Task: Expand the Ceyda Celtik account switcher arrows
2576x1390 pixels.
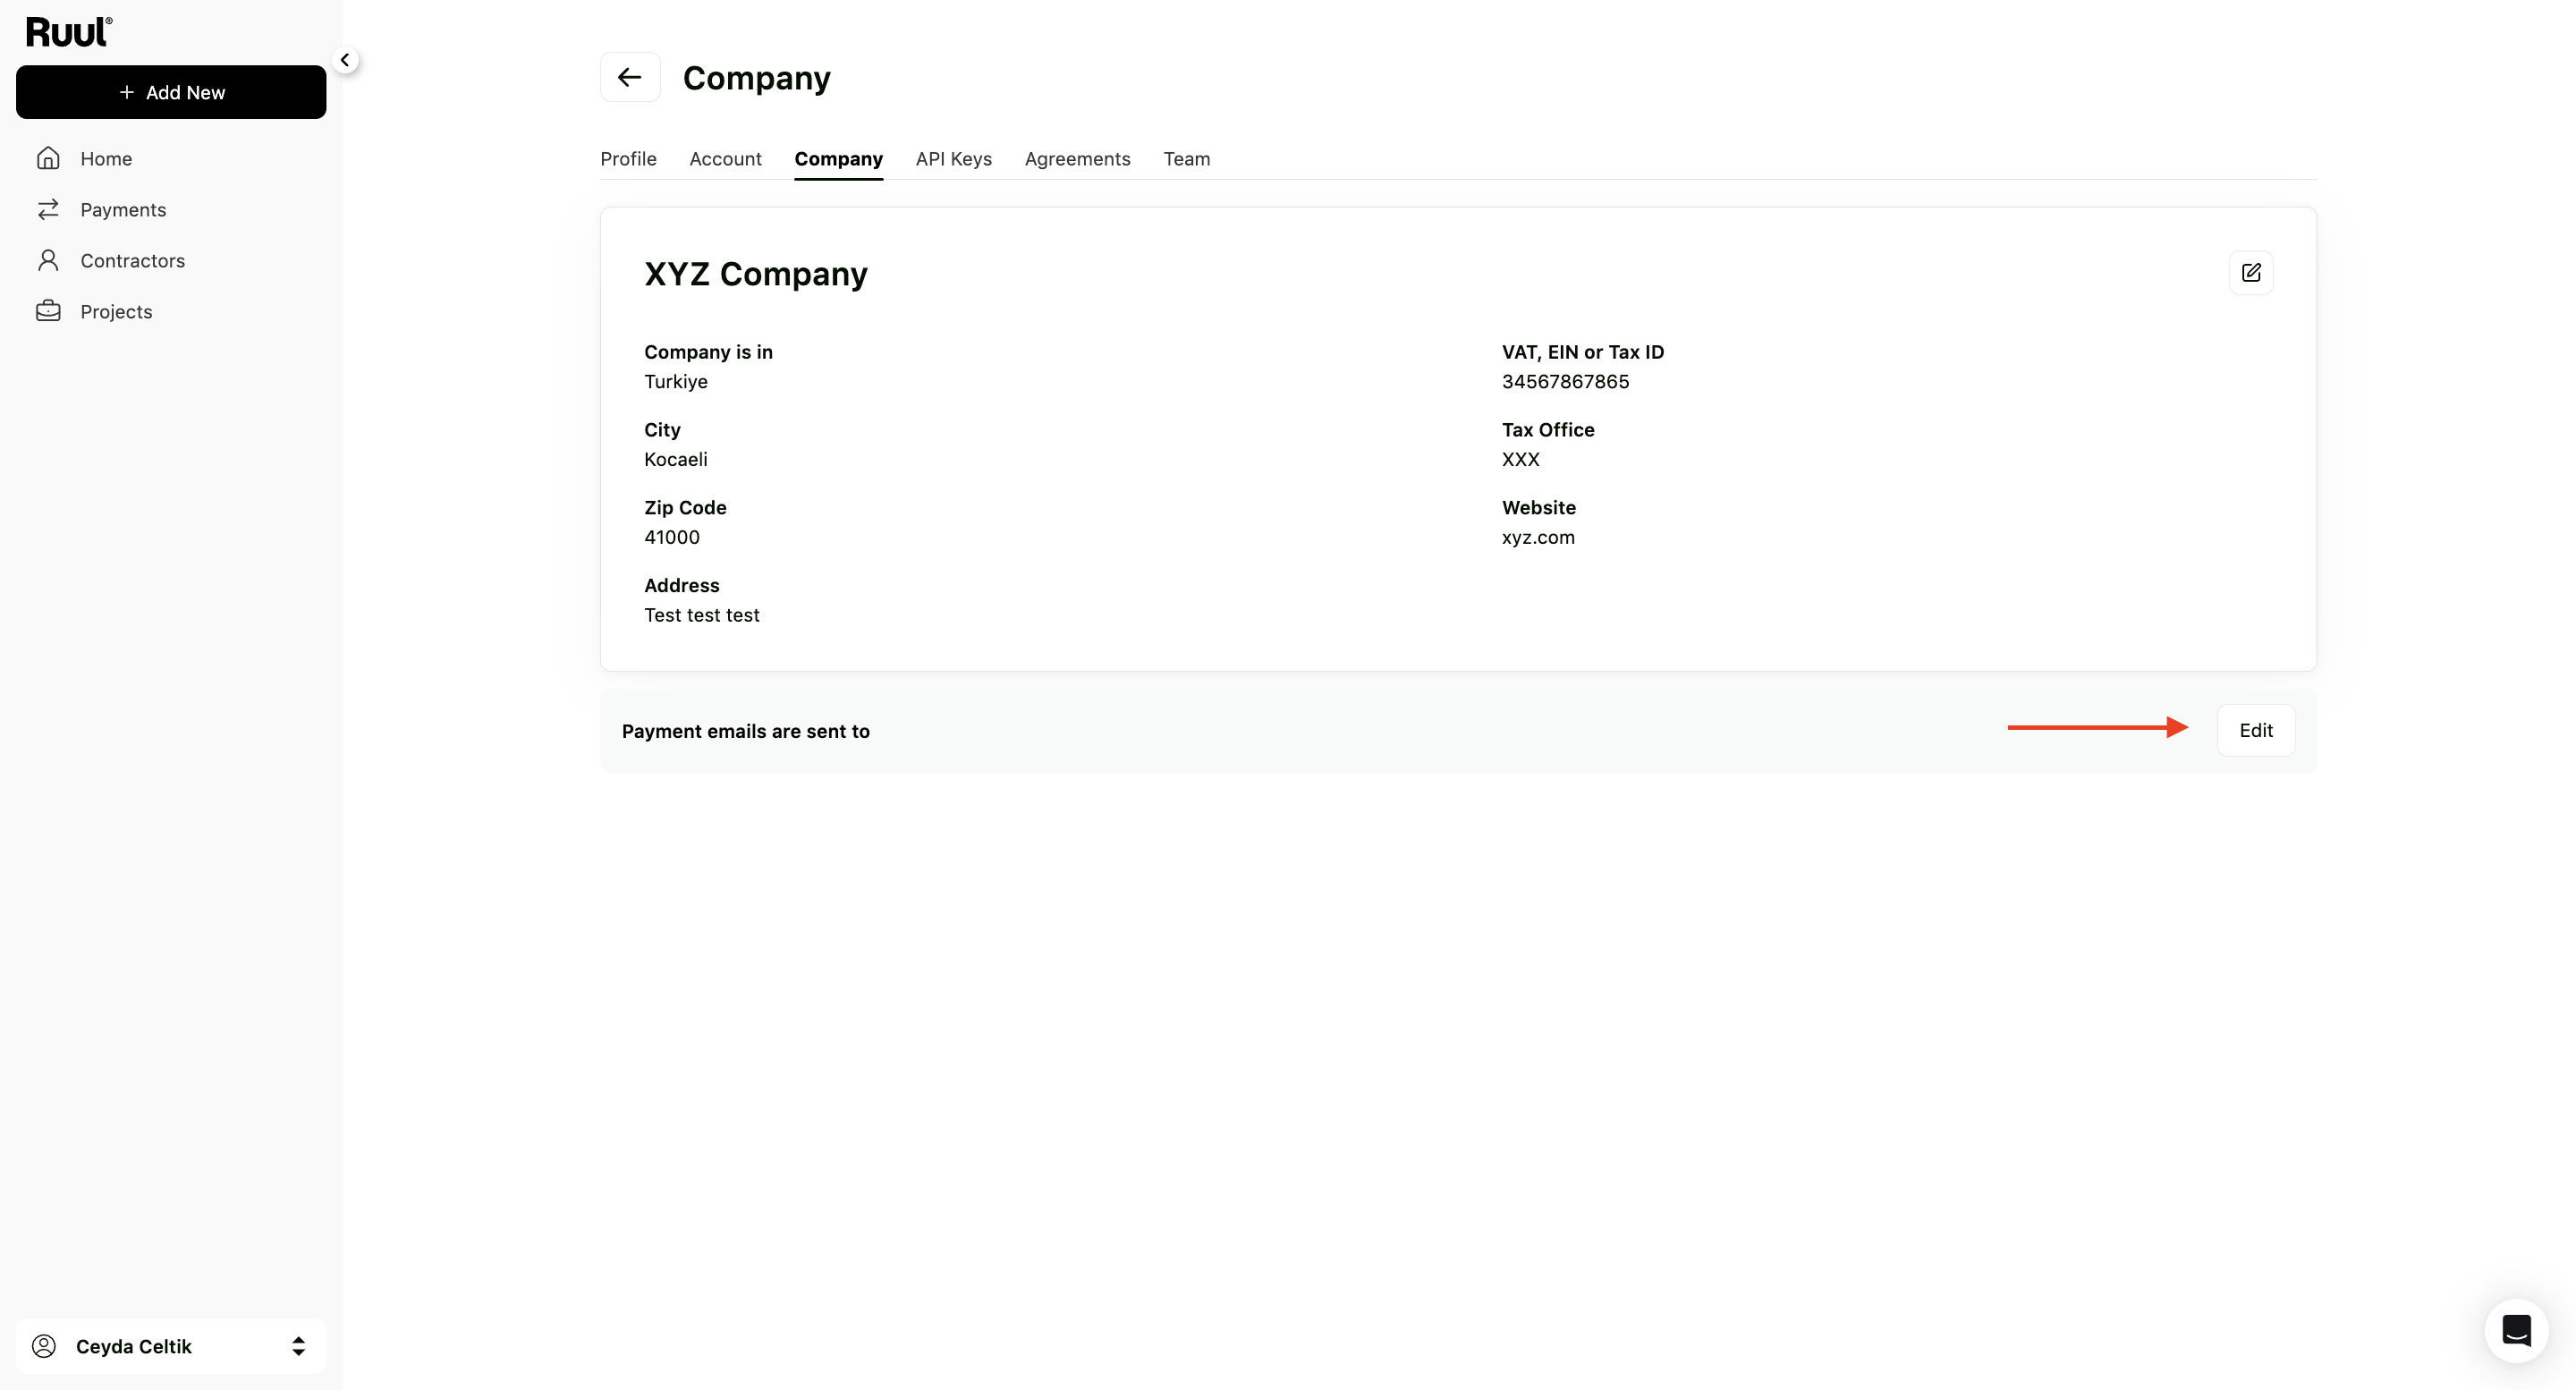Action: (298, 1346)
